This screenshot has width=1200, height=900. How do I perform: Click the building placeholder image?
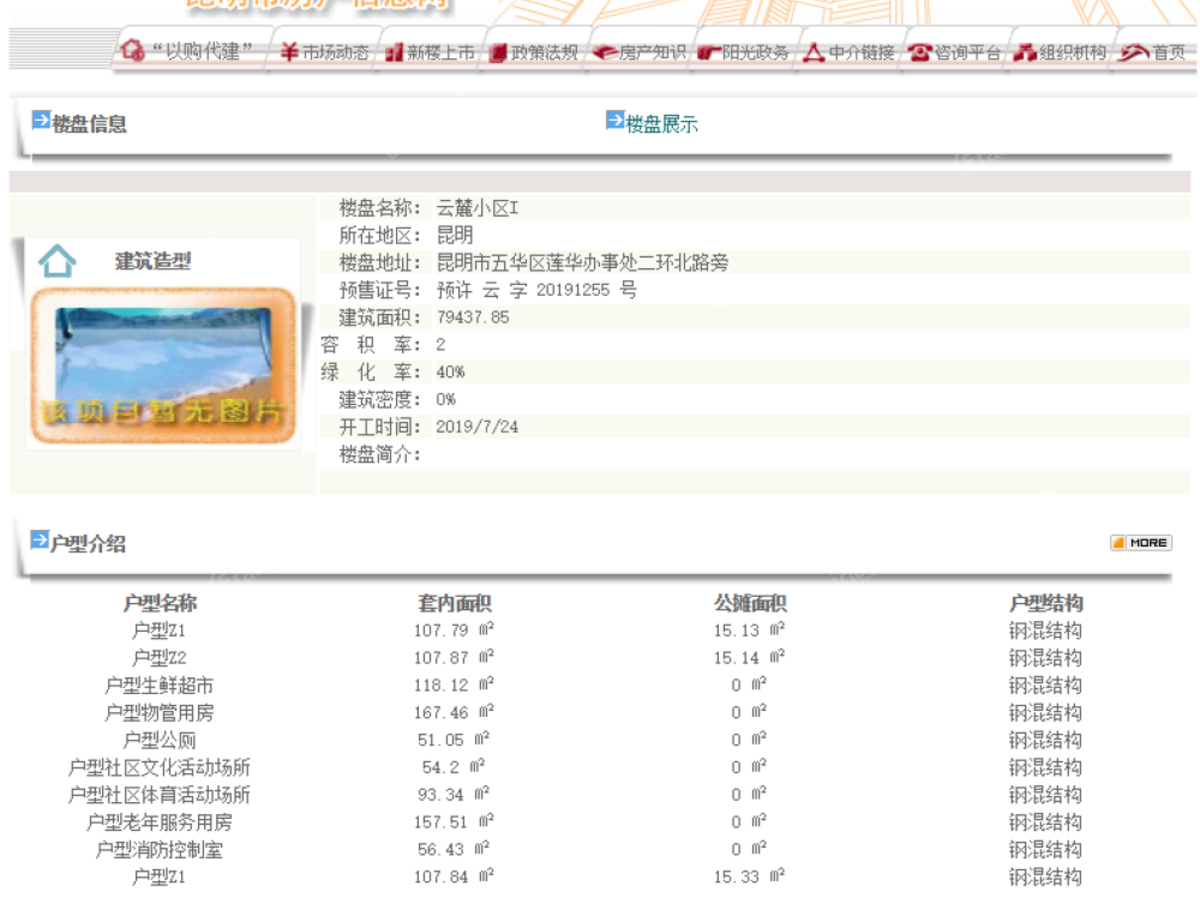click(x=163, y=366)
